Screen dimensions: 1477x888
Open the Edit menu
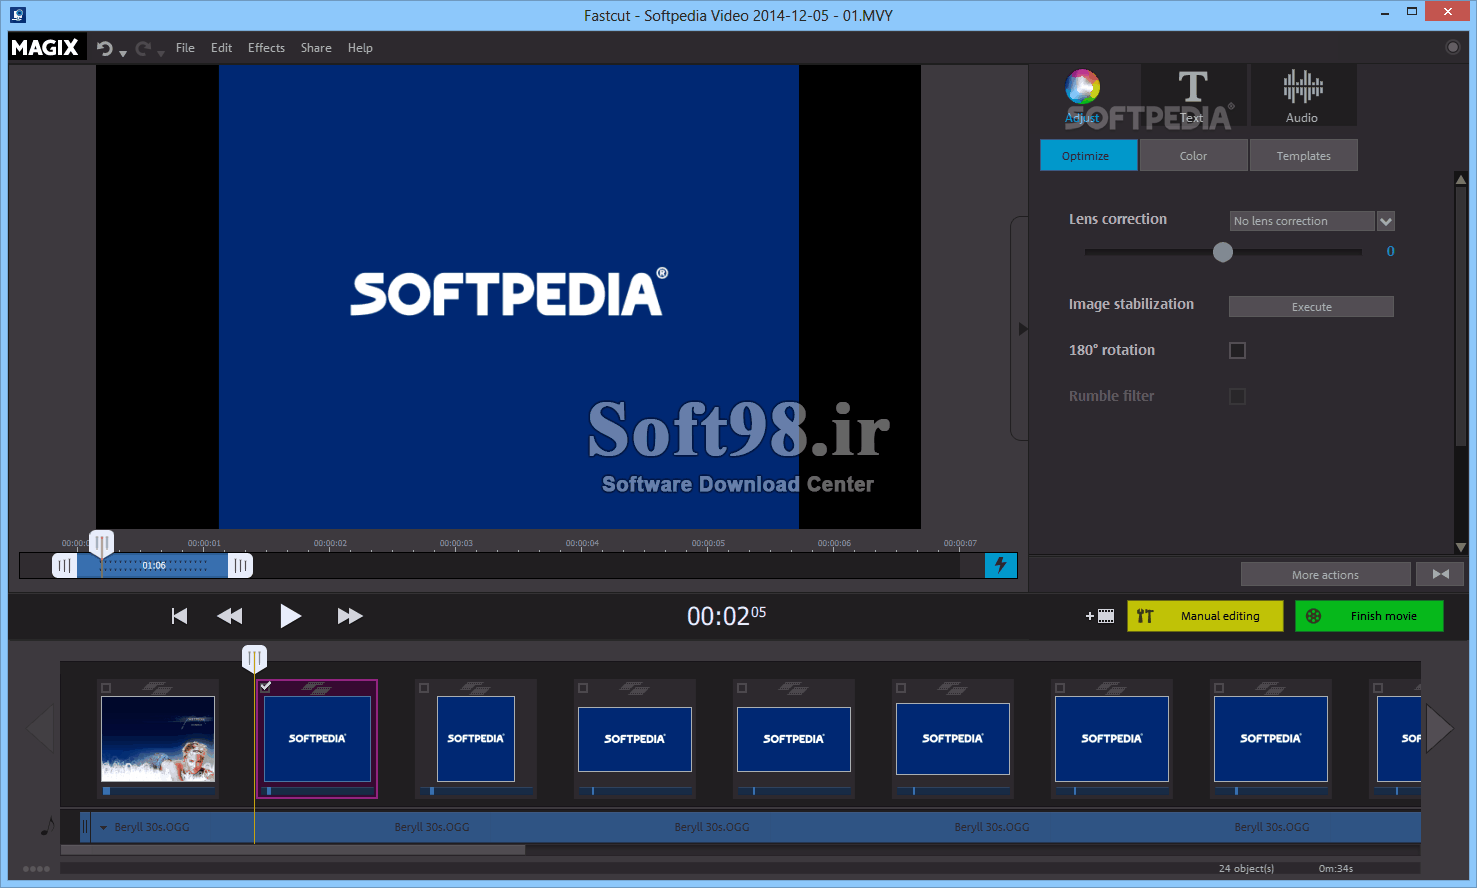[x=221, y=48]
